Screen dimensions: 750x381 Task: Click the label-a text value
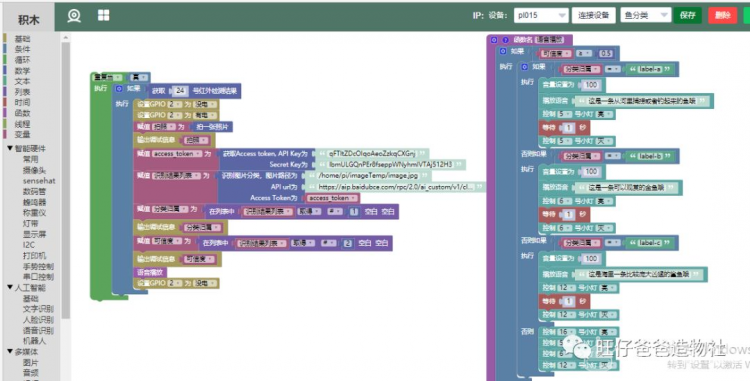click(649, 69)
